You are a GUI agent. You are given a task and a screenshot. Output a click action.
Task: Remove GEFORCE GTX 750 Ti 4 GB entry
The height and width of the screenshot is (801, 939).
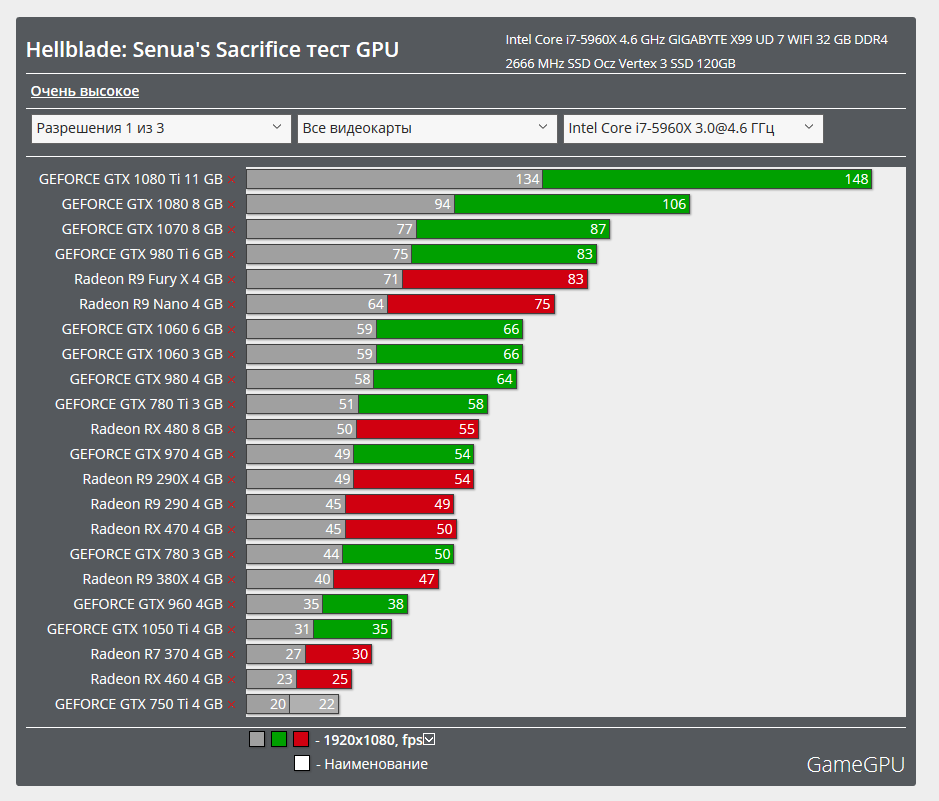coord(232,705)
